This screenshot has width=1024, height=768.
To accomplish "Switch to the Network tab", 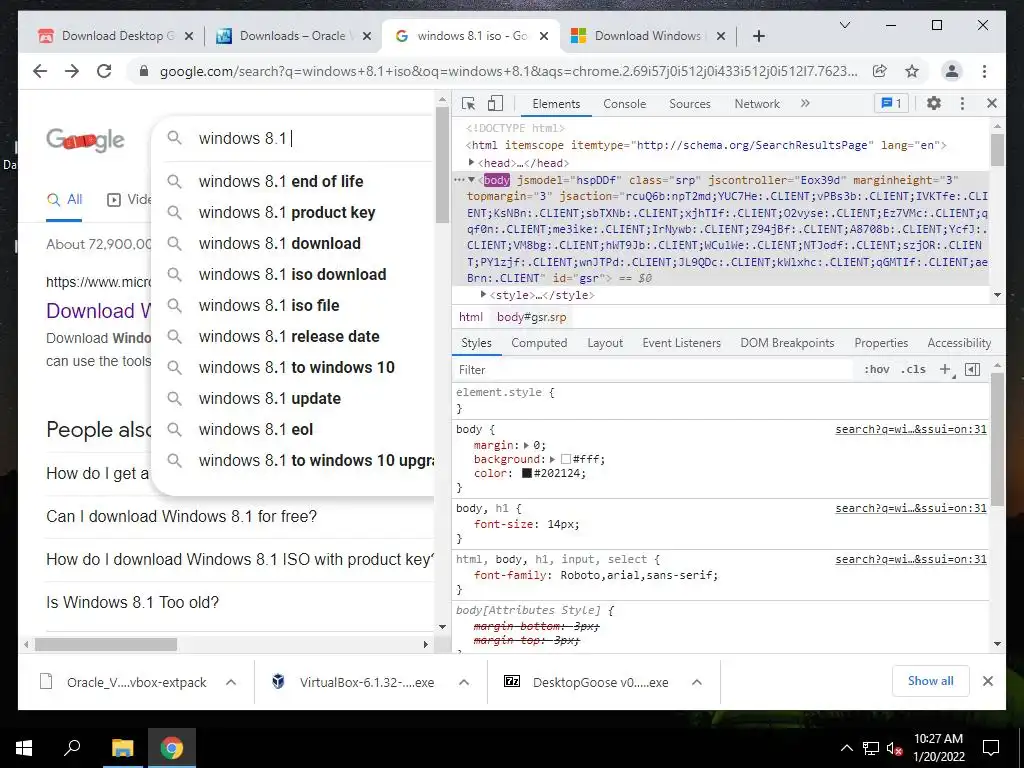I will [757, 104].
